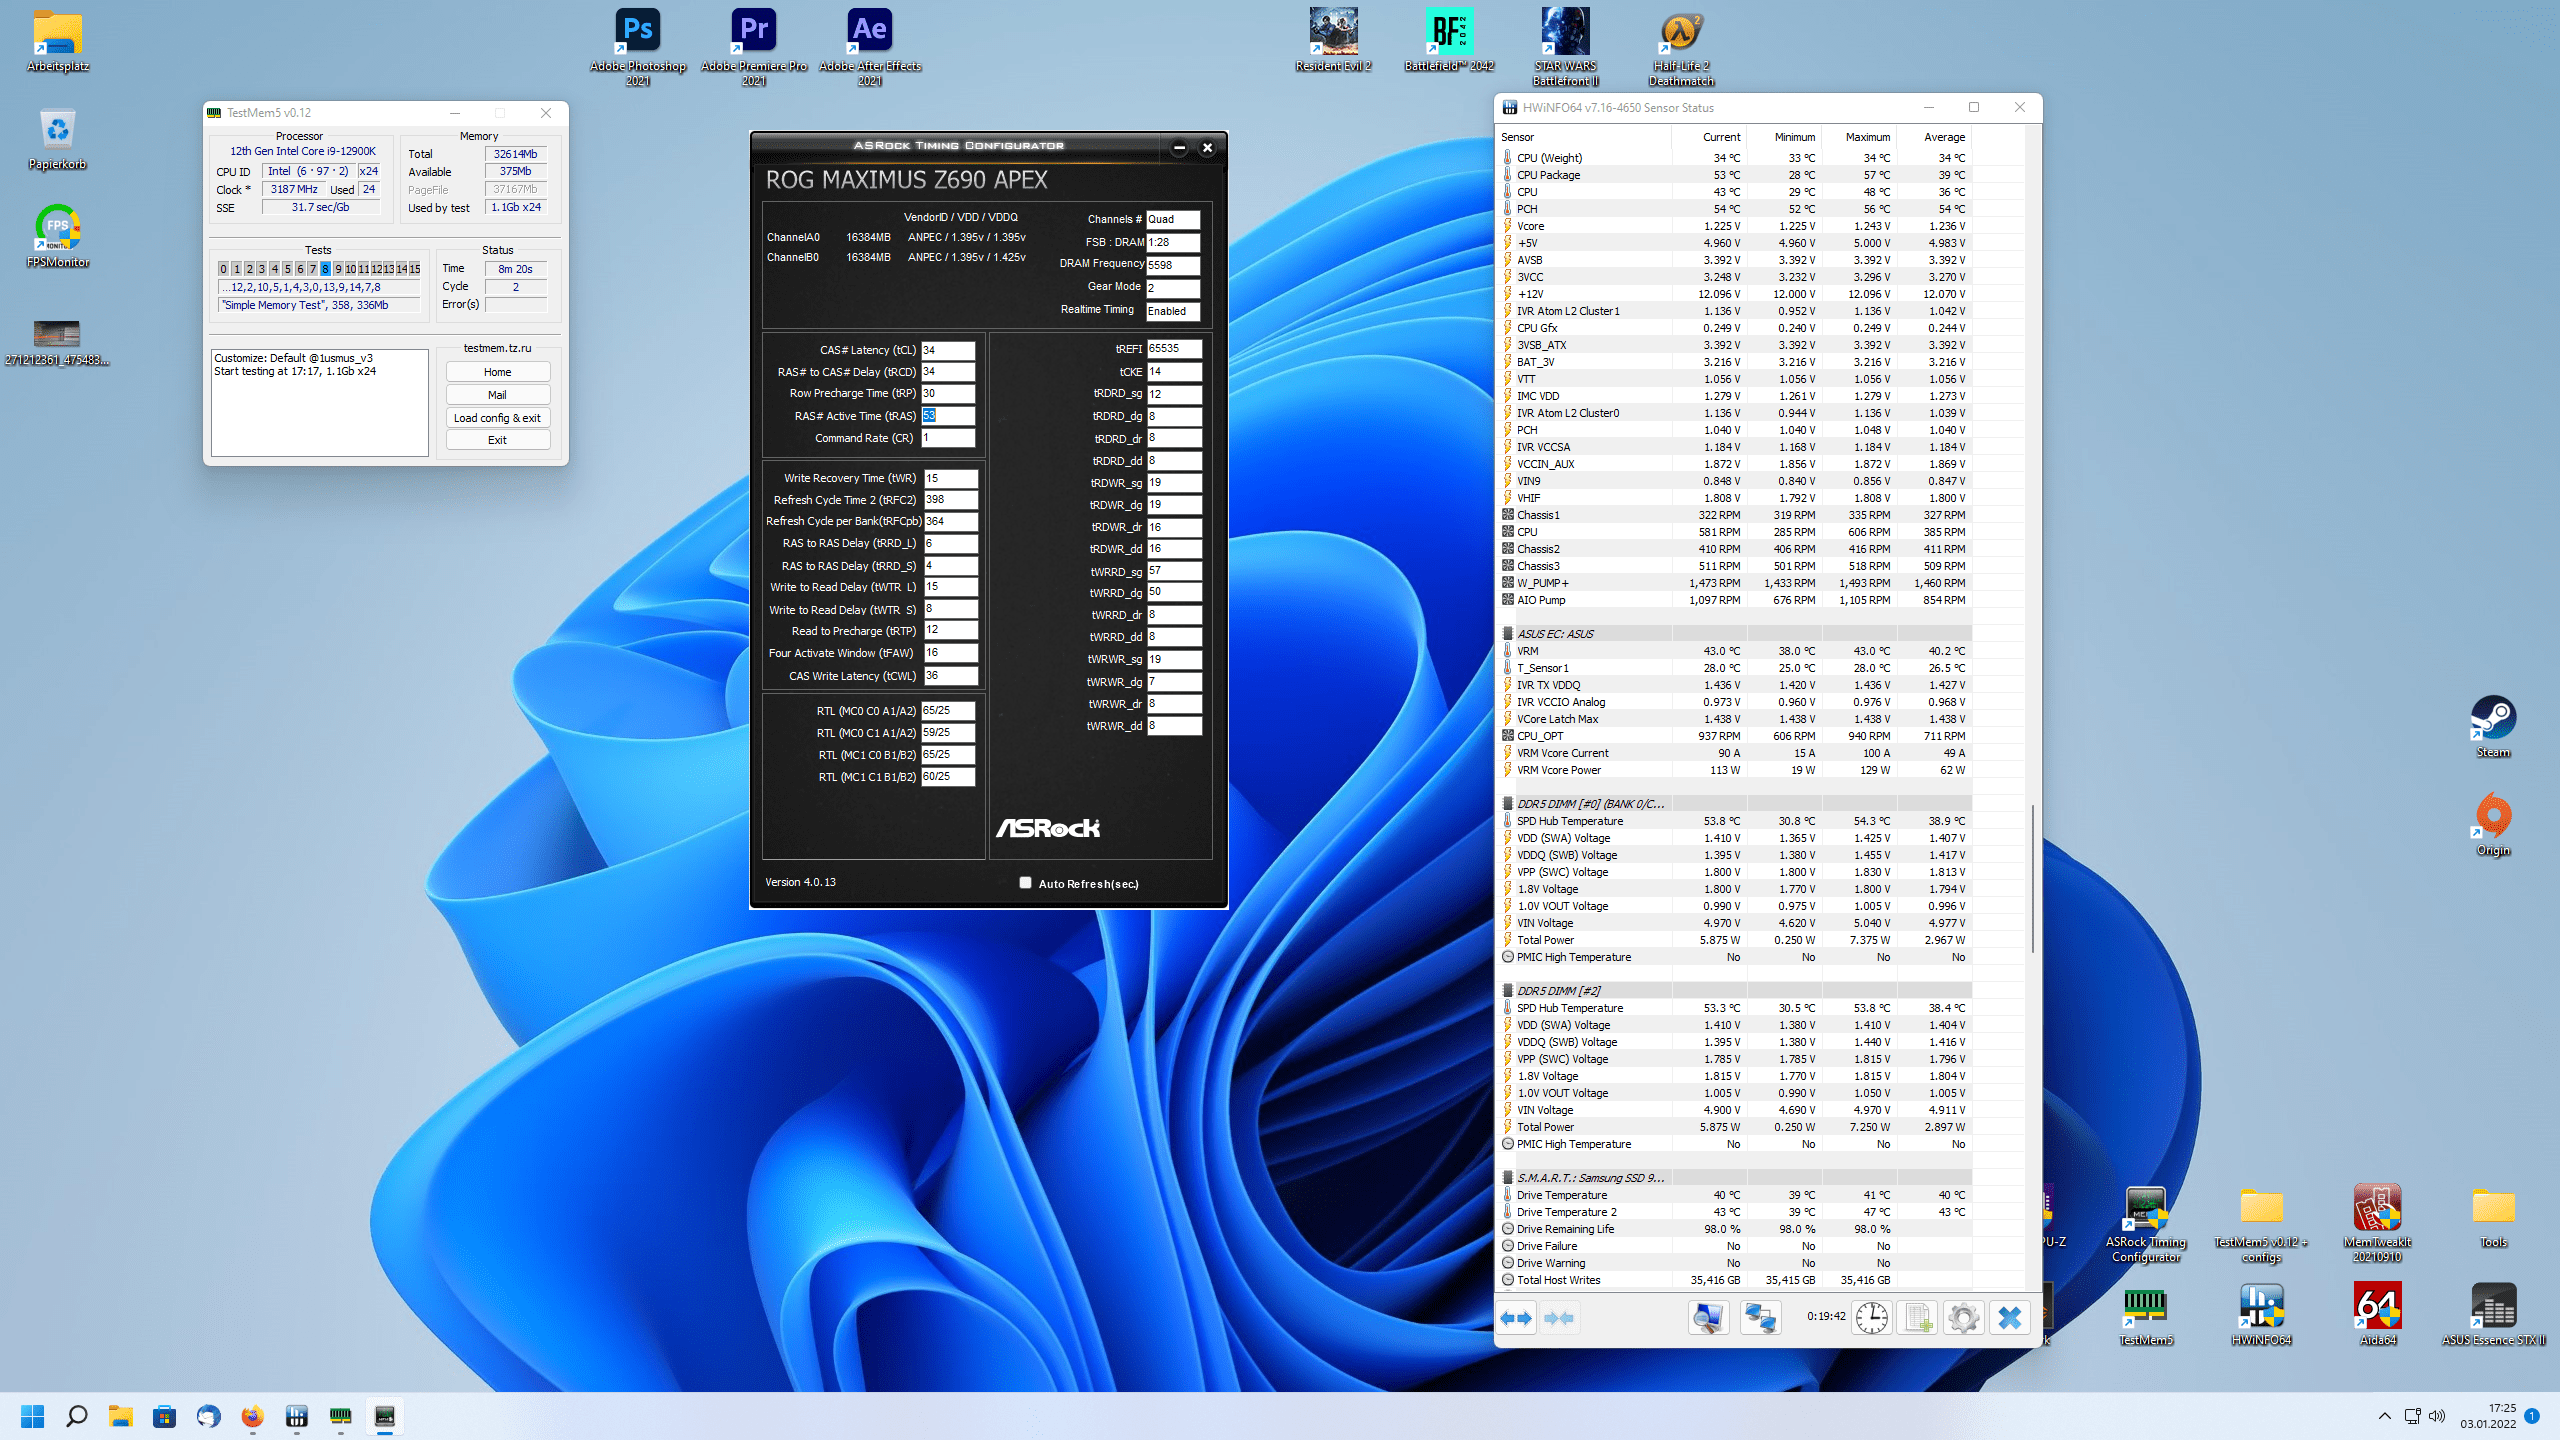Launch Half-Life 2 Deathmatch icon
Image resolution: width=2560 pixels, height=1440 pixels.
[1681, 47]
